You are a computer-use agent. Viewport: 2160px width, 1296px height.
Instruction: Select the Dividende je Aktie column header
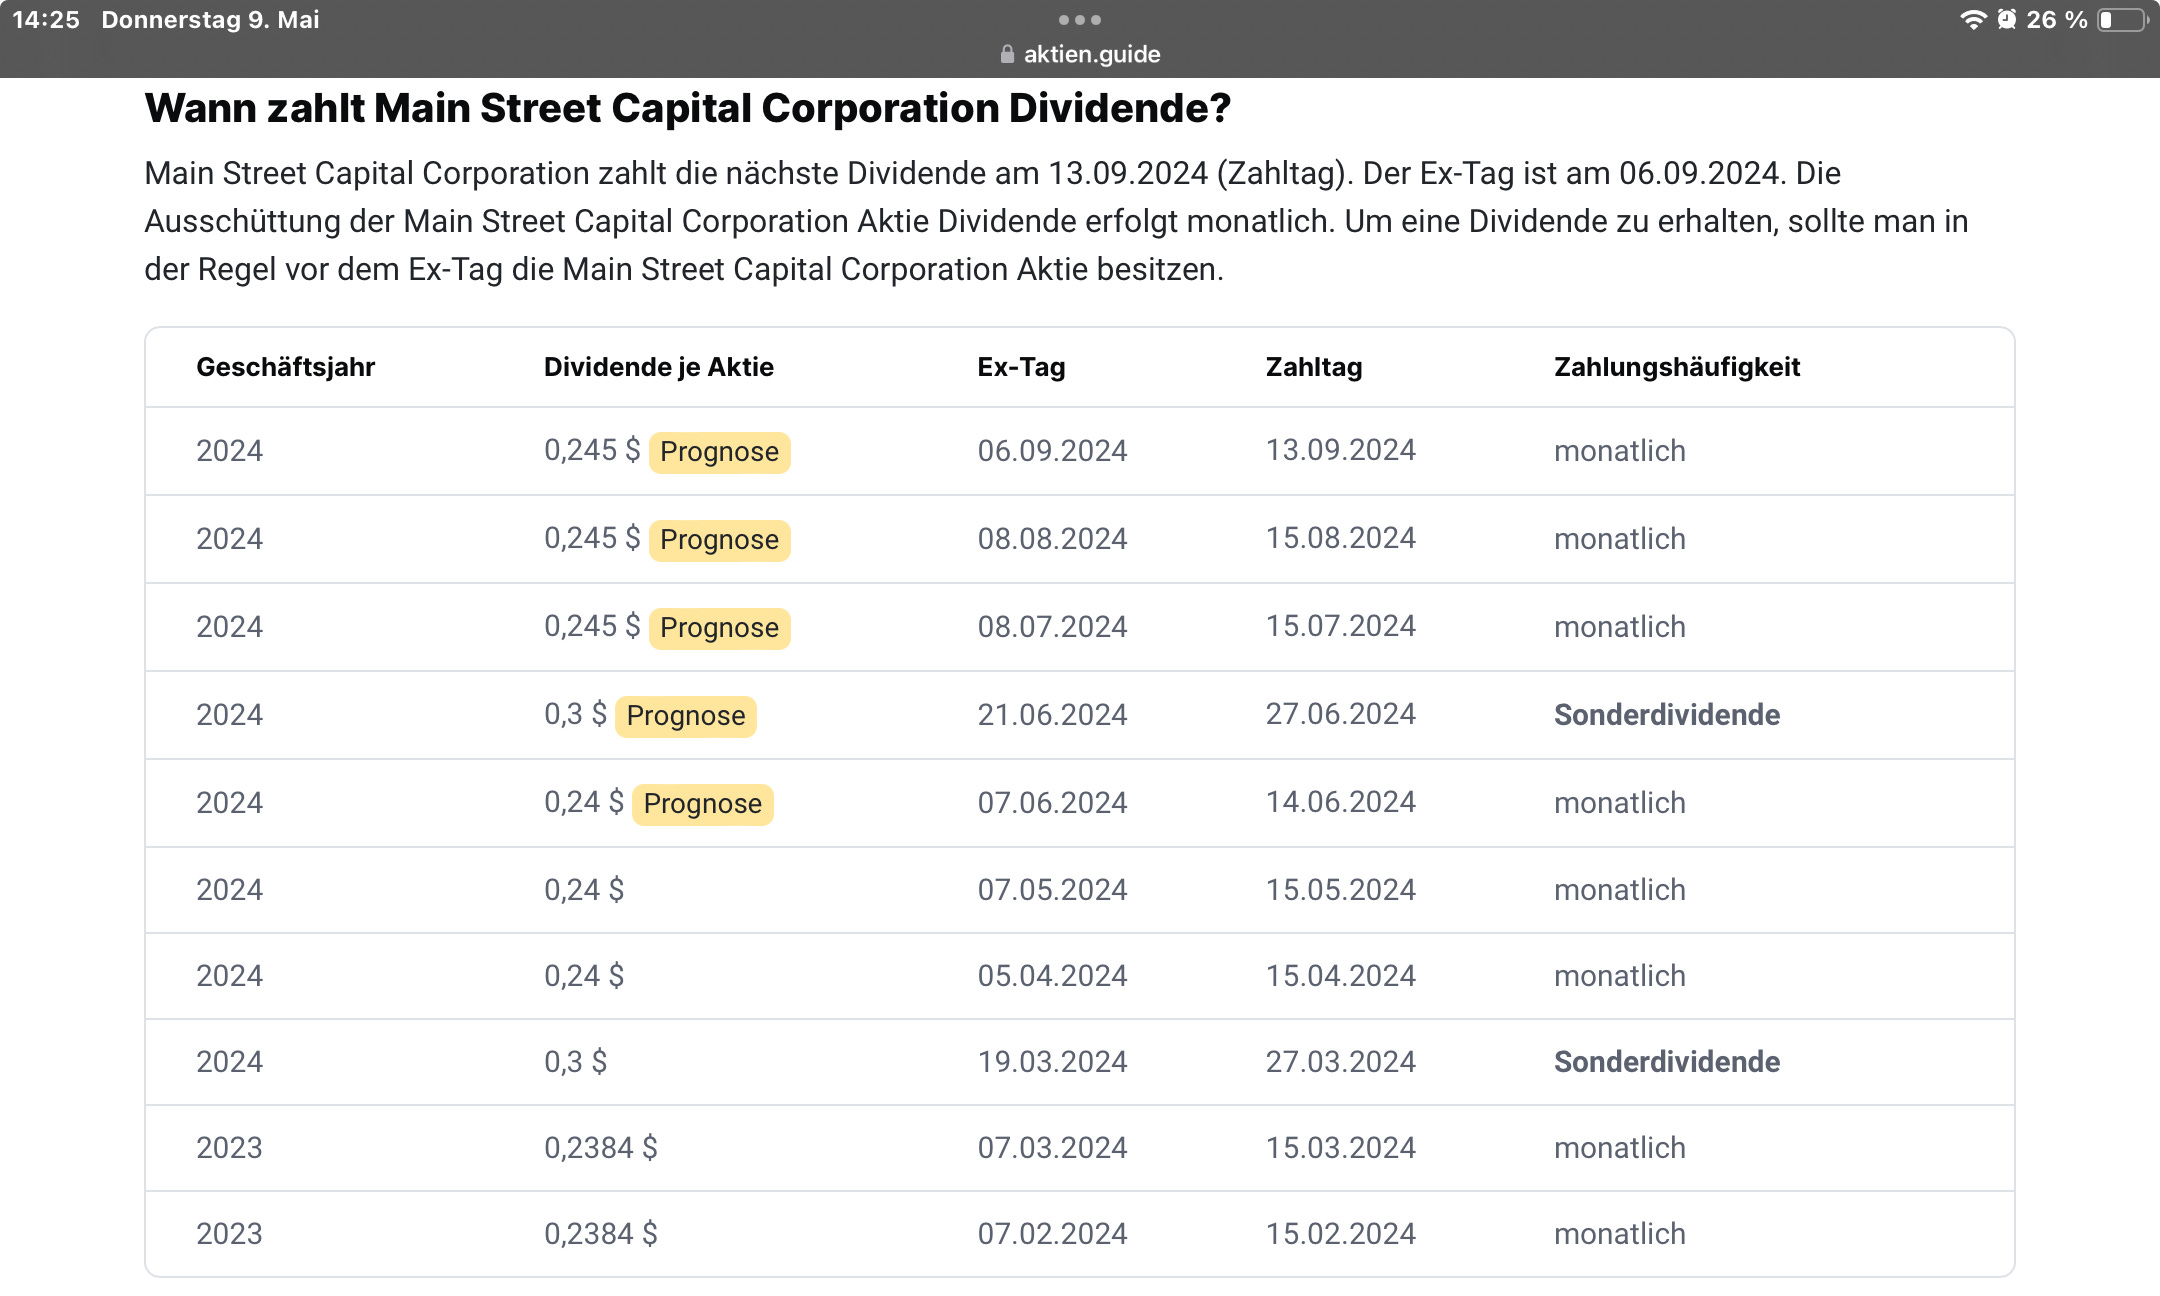[659, 367]
